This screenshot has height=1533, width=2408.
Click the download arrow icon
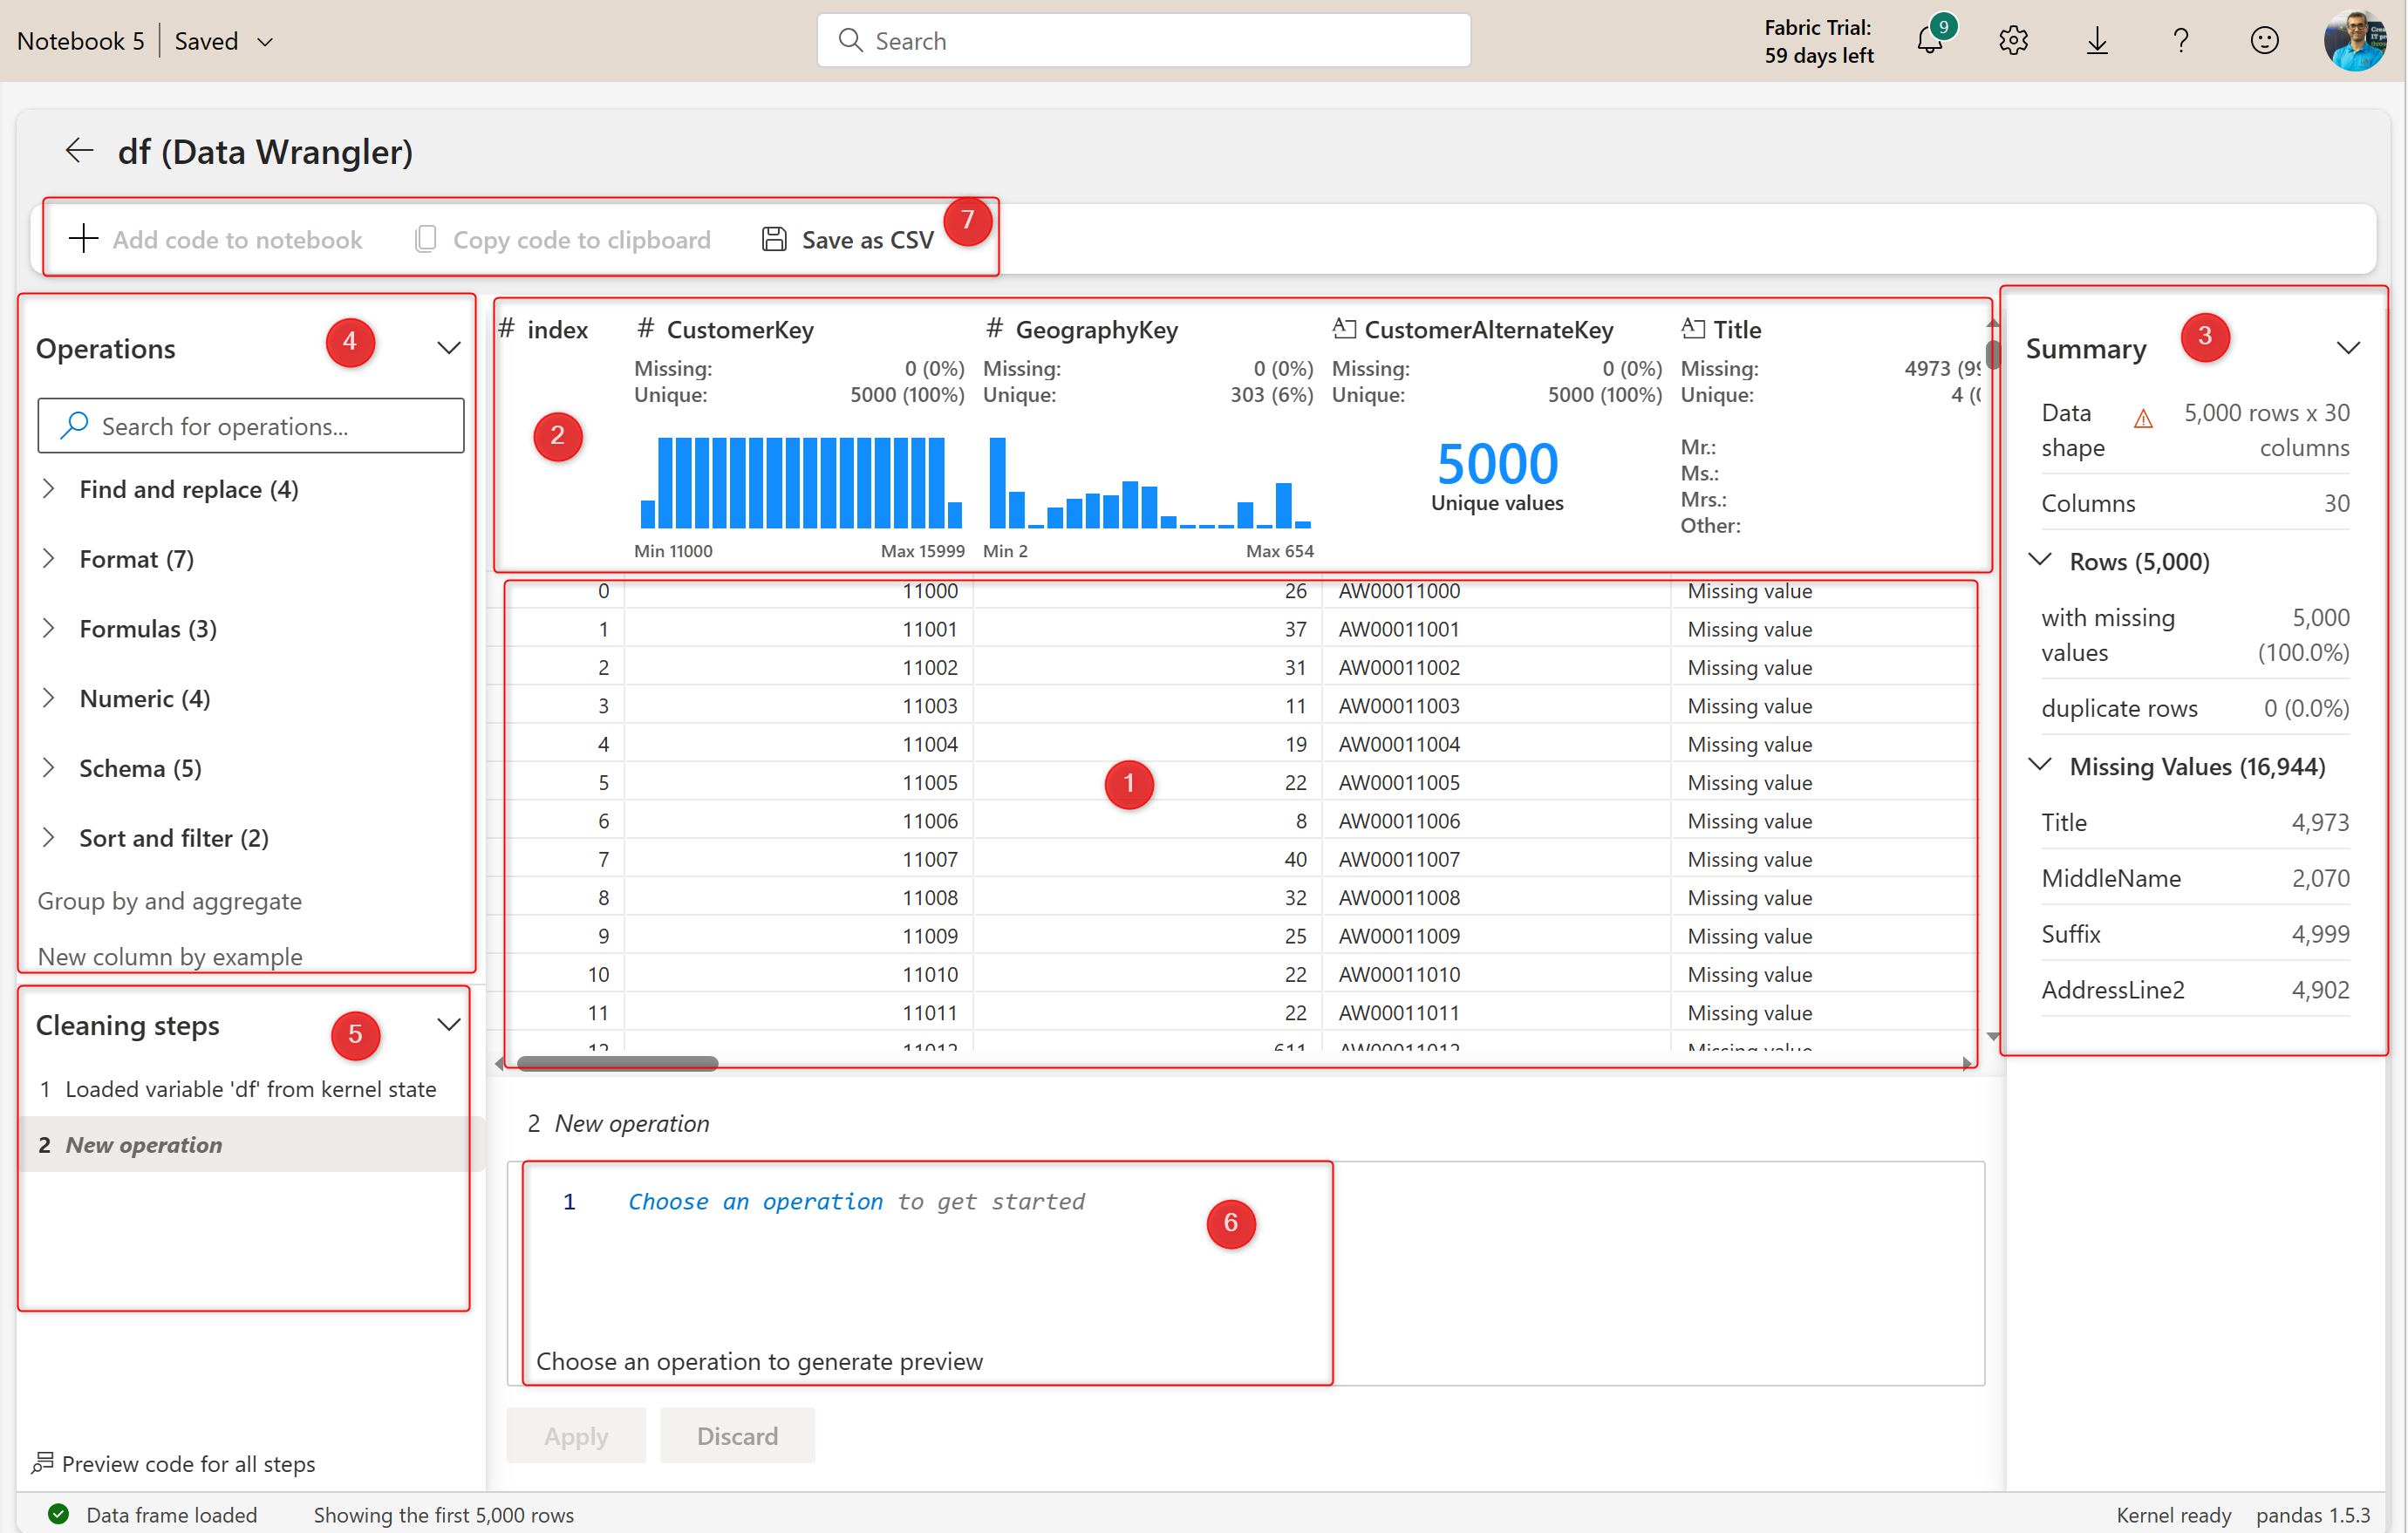click(x=2097, y=41)
